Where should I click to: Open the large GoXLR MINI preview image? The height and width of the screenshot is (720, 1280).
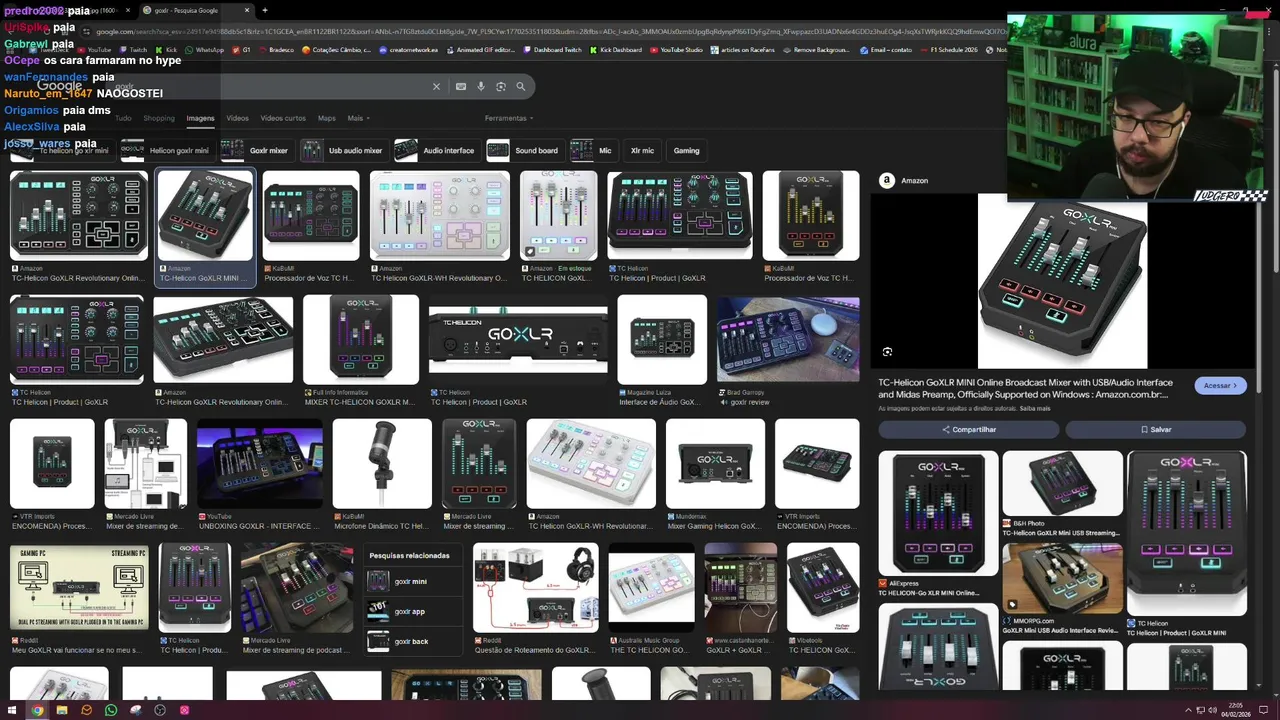point(1062,282)
